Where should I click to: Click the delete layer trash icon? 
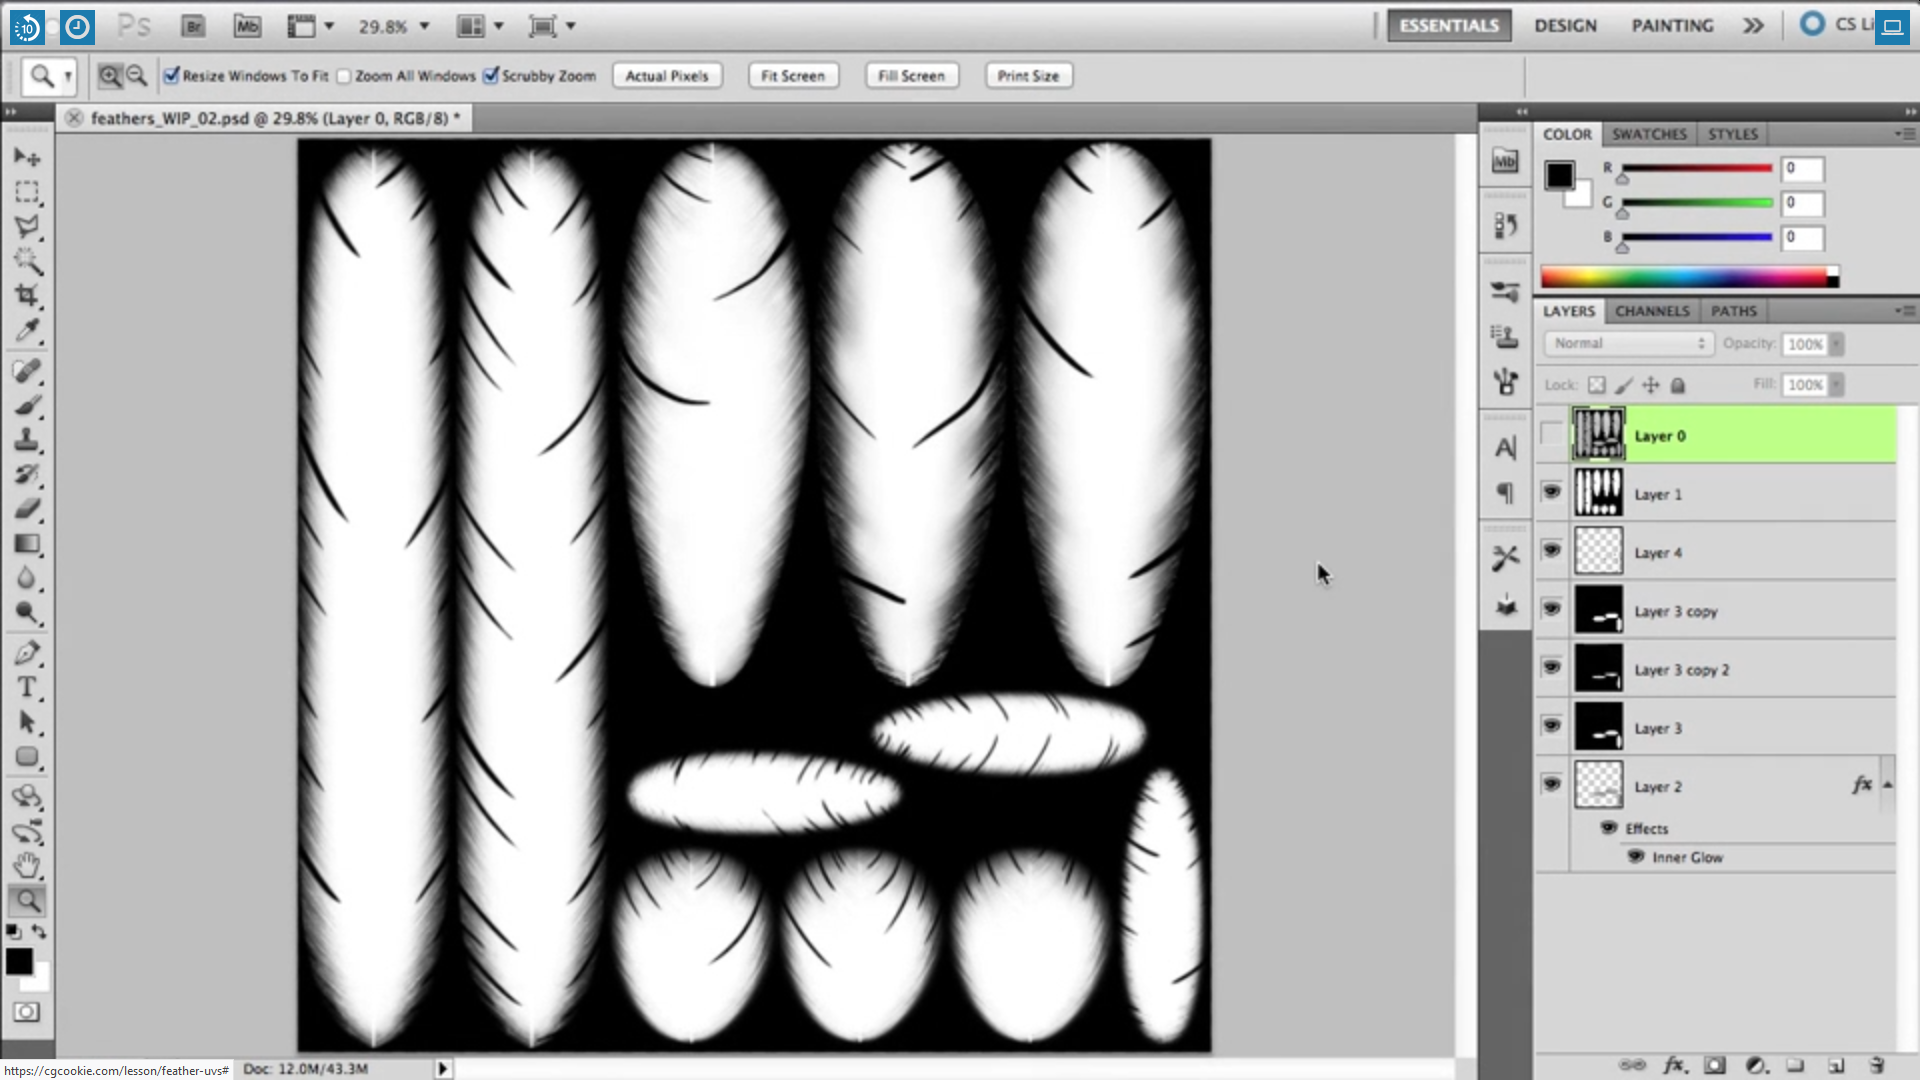point(1876,1065)
